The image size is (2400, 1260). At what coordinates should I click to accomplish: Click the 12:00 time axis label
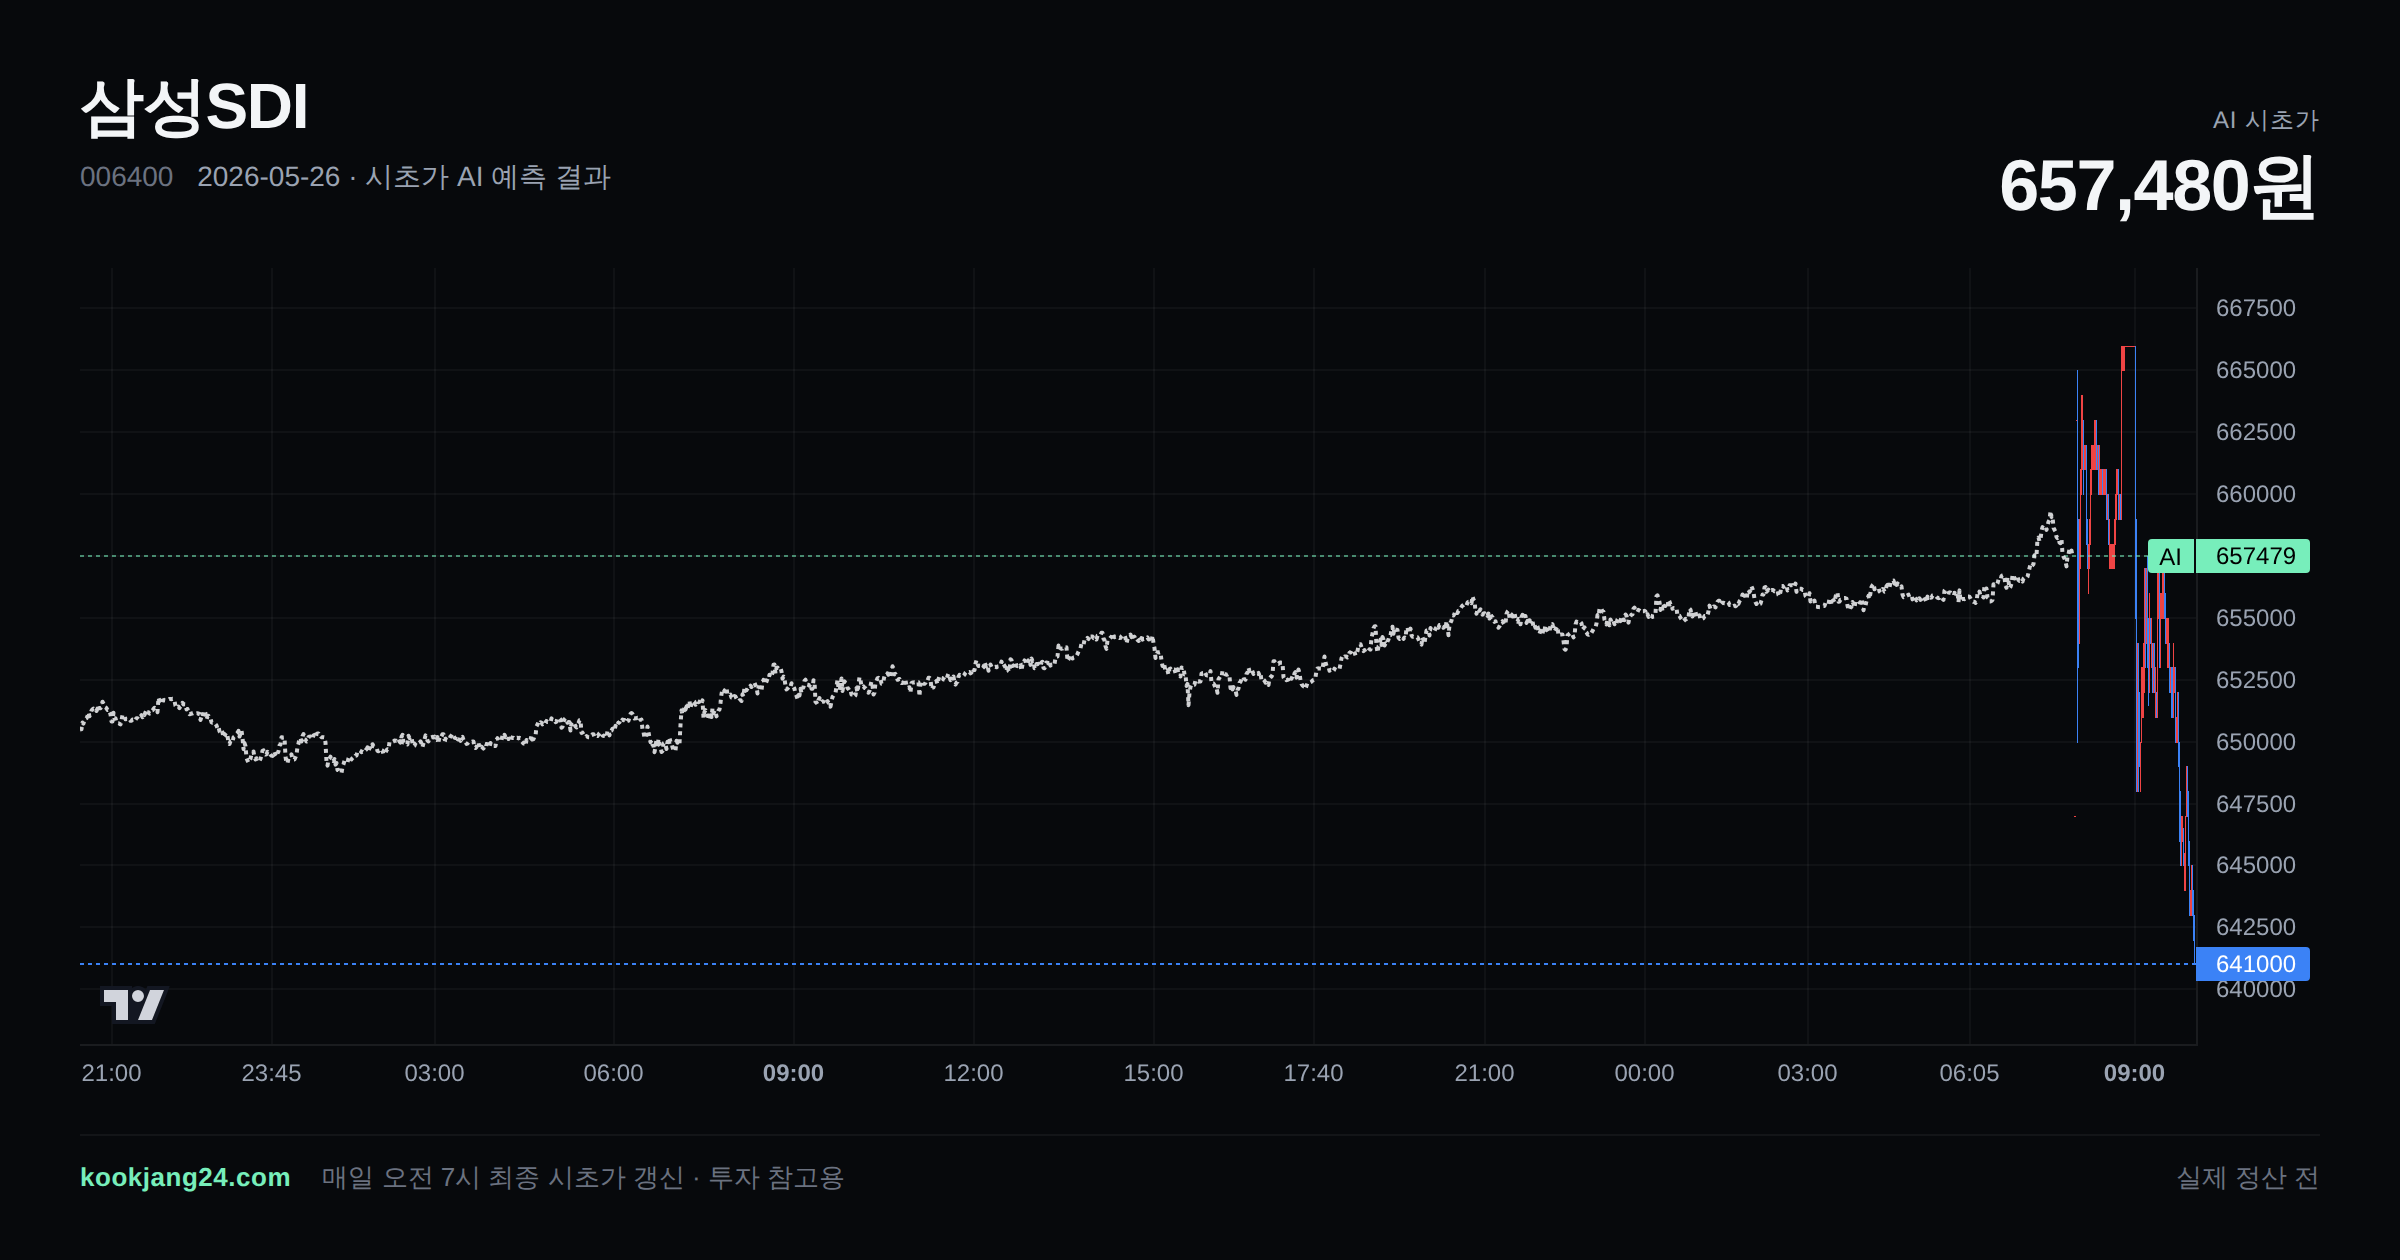pyautogui.click(x=973, y=1073)
